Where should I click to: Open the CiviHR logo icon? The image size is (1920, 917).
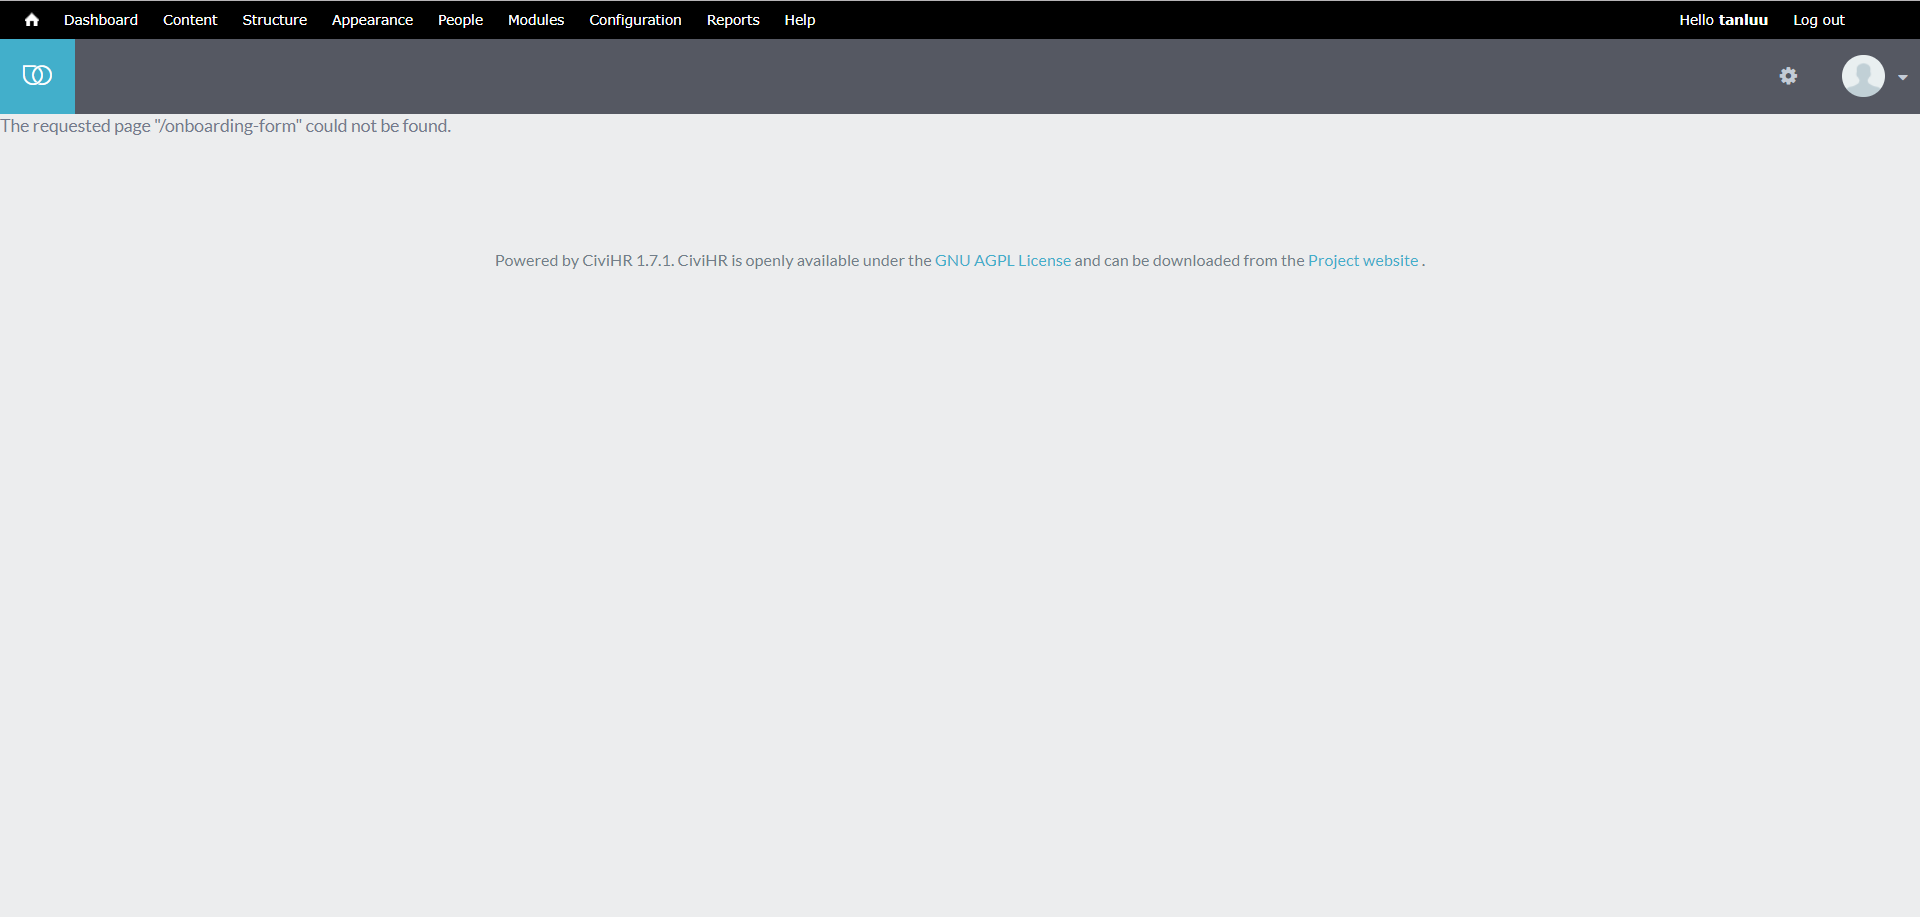[37, 75]
